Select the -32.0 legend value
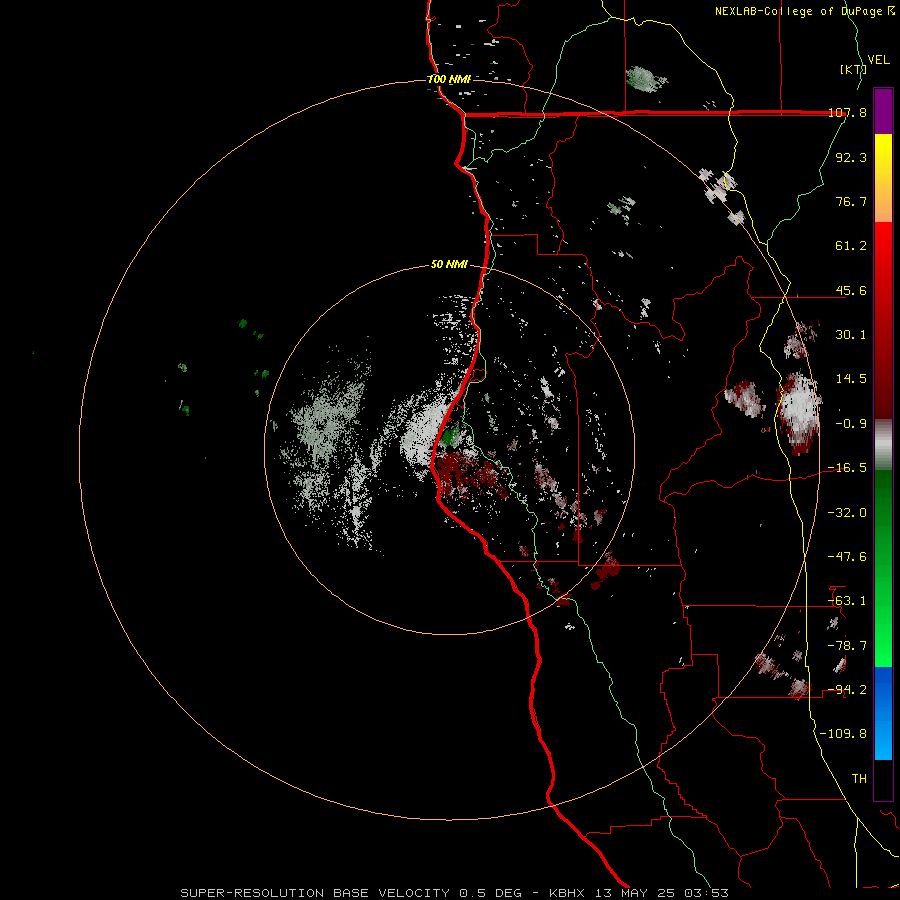The height and width of the screenshot is (900, 900). click(x=847, y=512)
